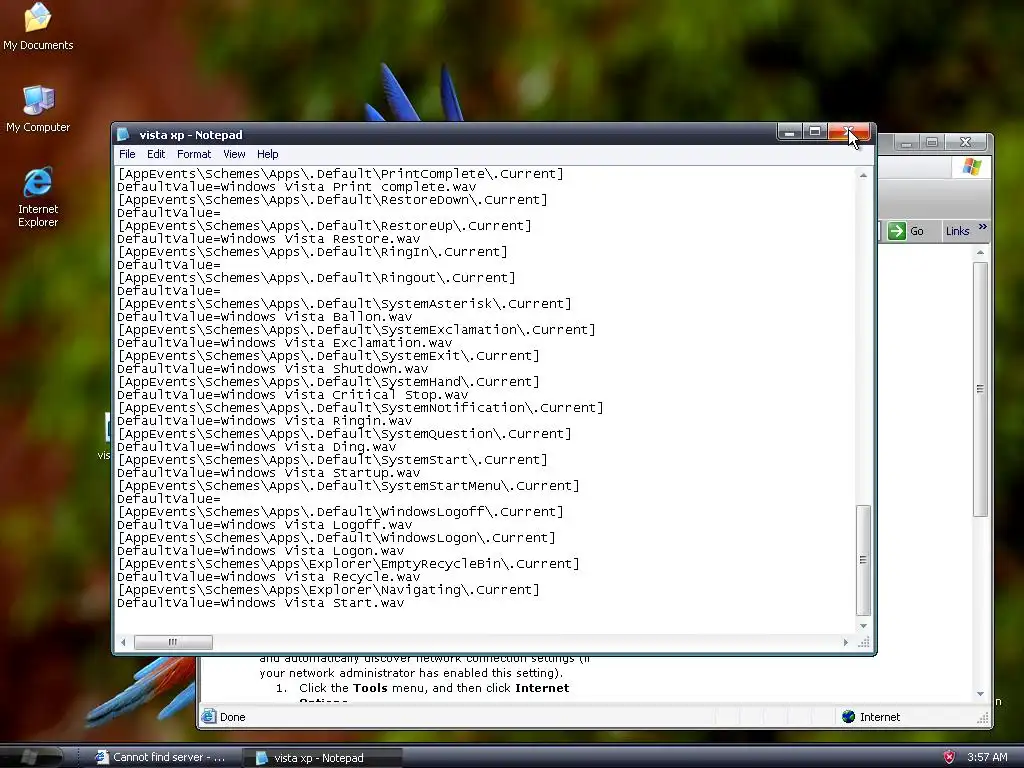Click the SystemNotification\.Current registry key line

point(360,408)
